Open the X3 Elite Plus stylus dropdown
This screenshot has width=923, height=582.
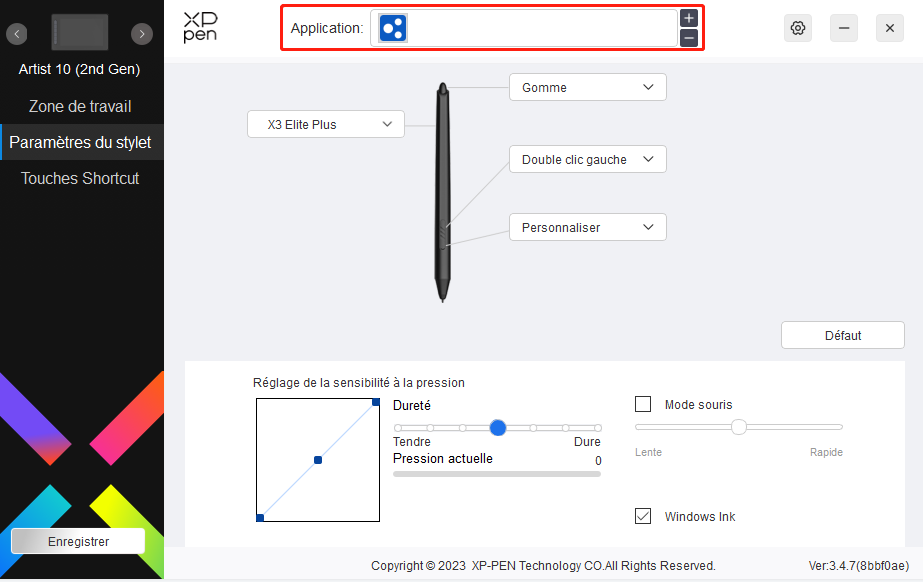(326, 124)
